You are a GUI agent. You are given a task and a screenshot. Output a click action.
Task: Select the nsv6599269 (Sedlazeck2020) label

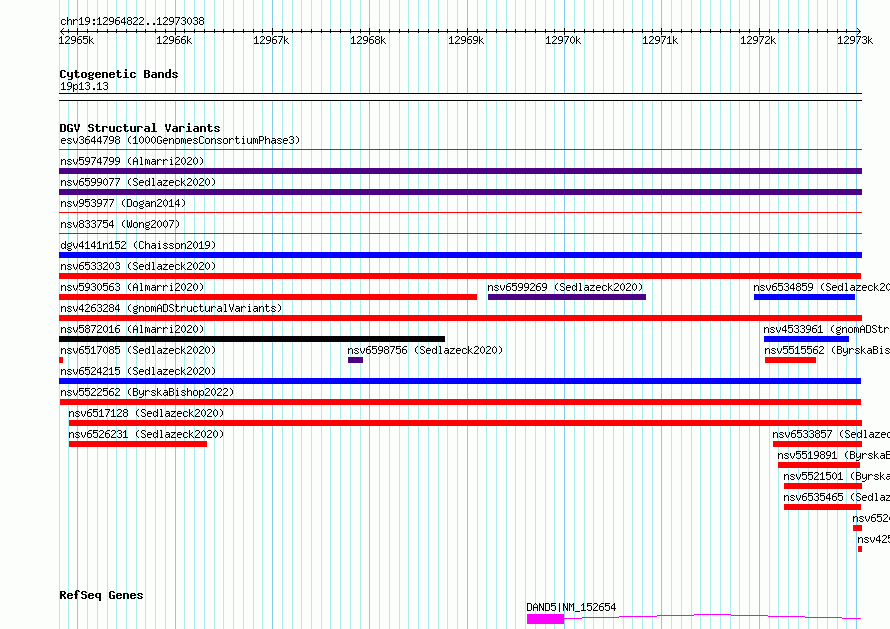(x=565, y=287)
